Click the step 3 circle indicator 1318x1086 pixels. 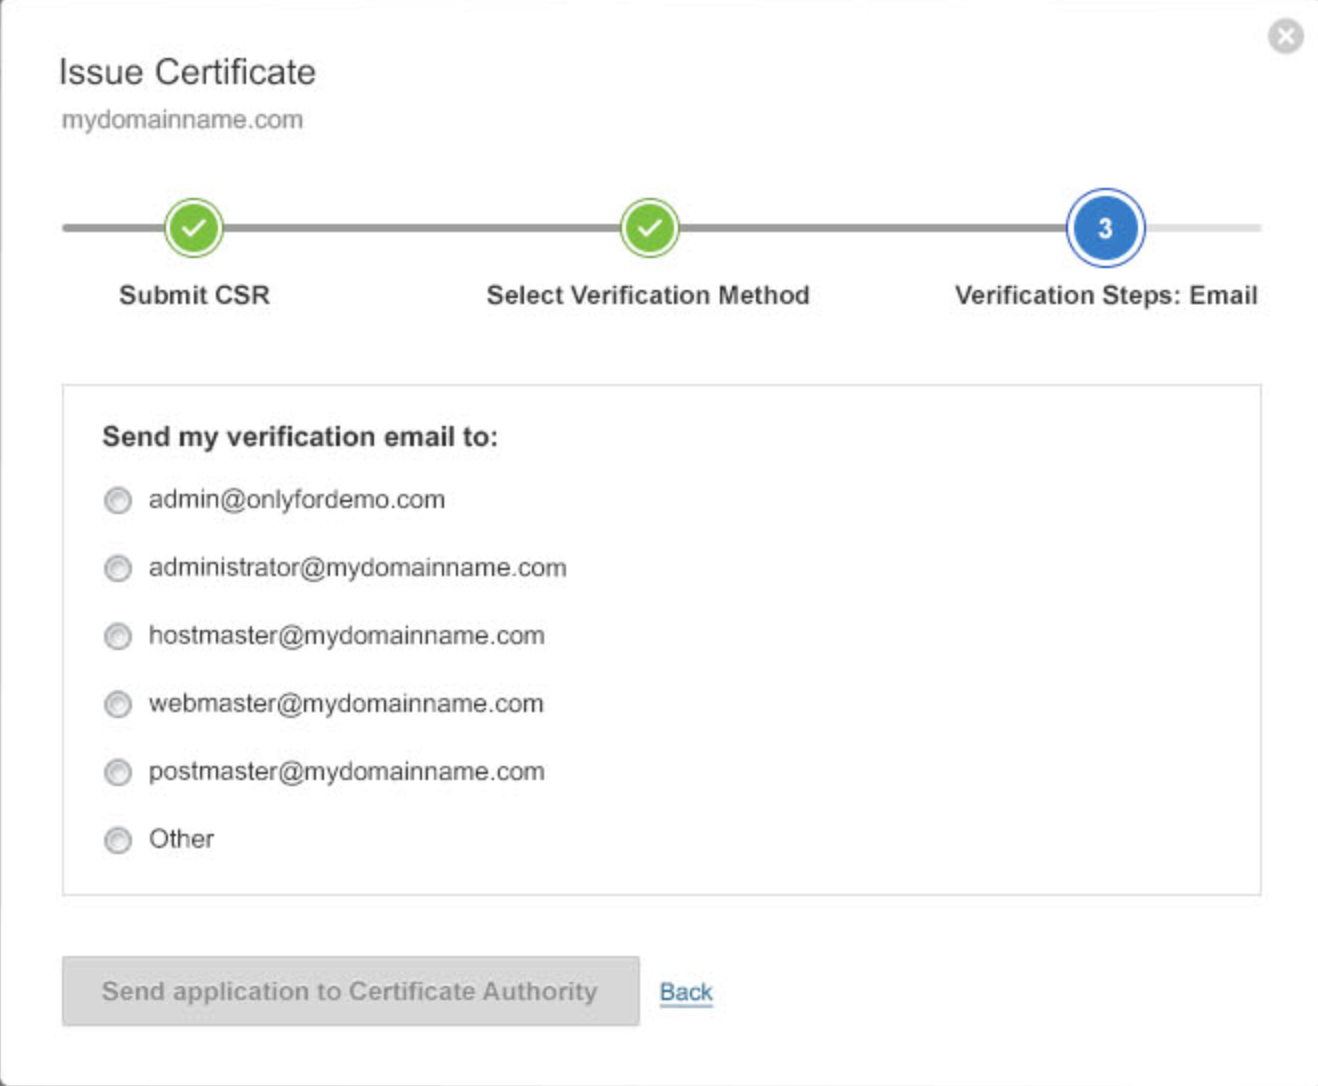click(1104, 227)
